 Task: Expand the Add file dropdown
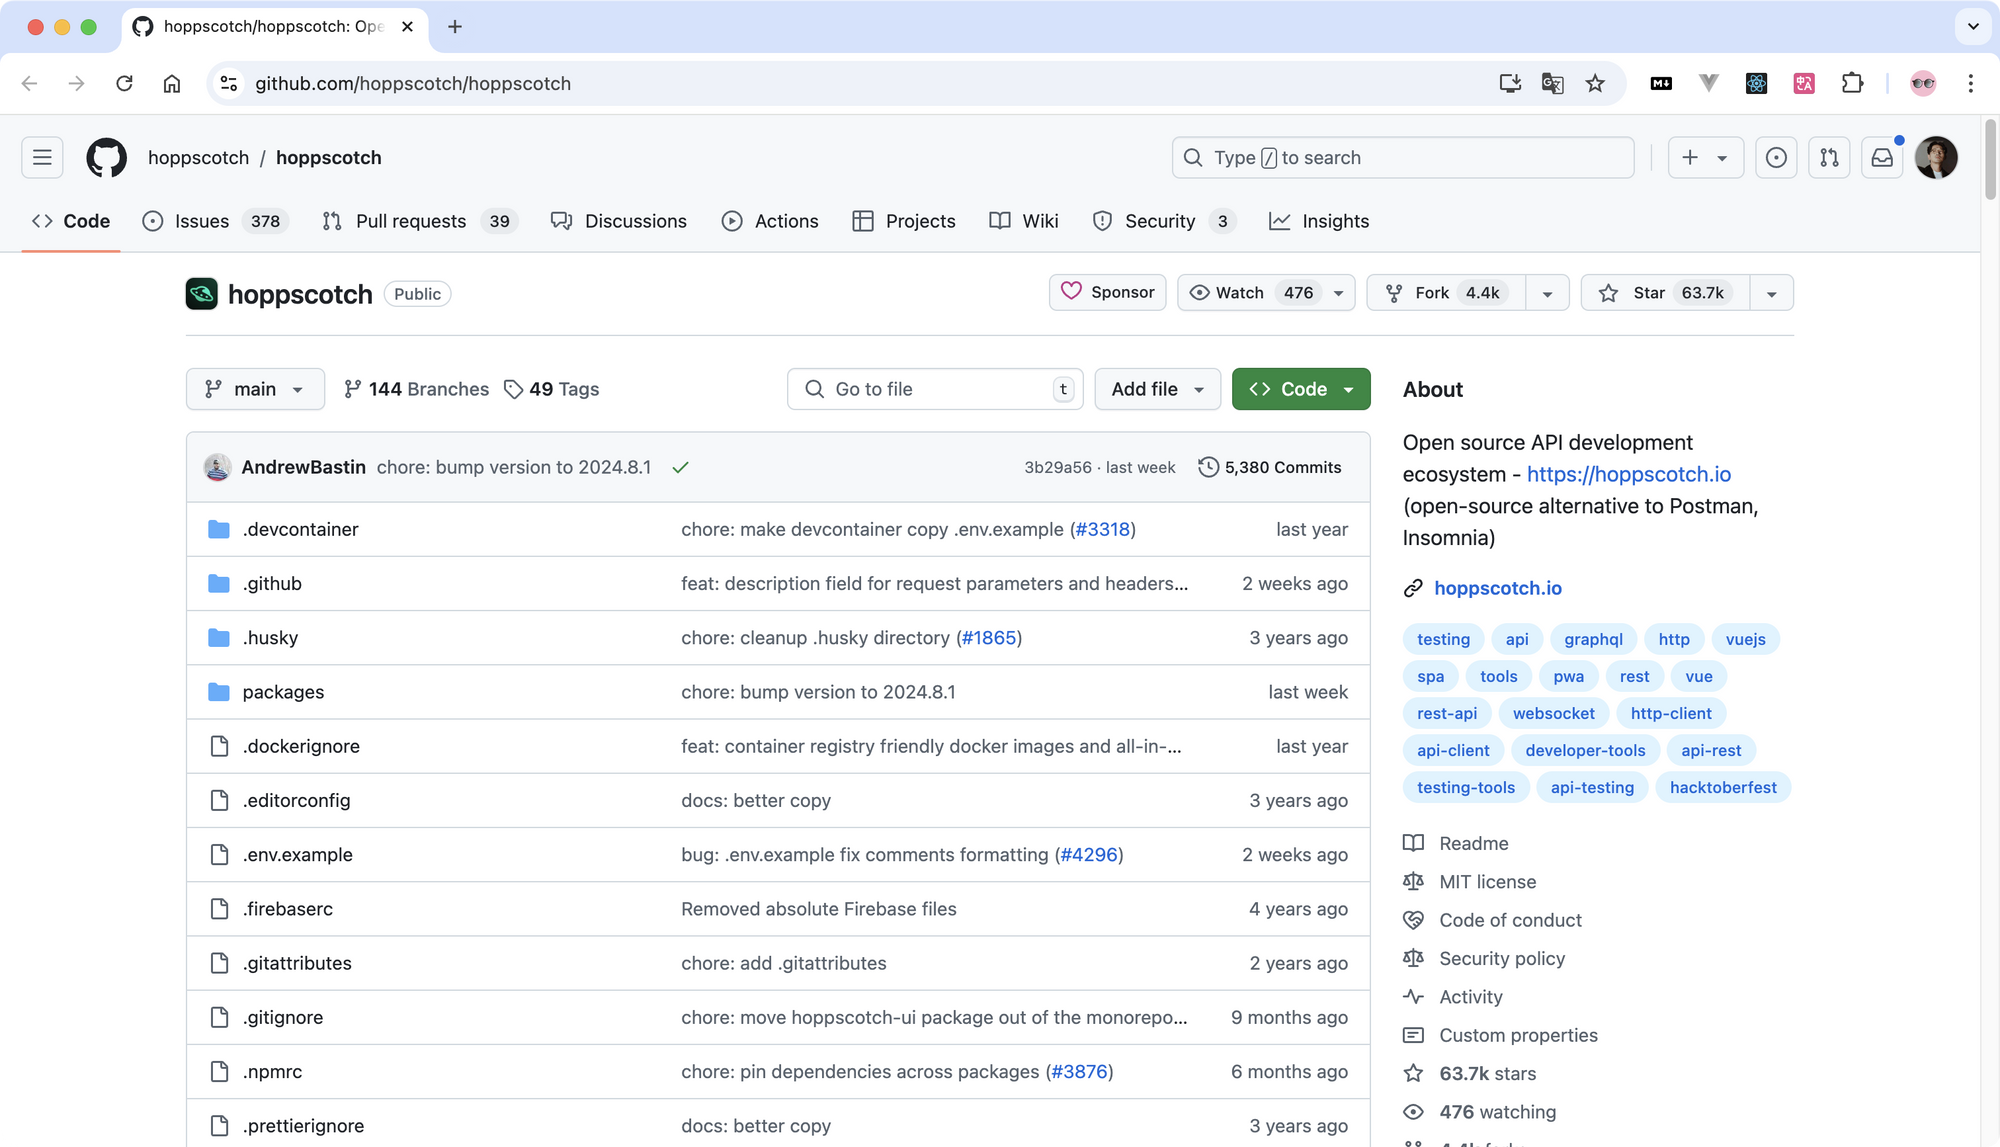(x=1157, y=389)
